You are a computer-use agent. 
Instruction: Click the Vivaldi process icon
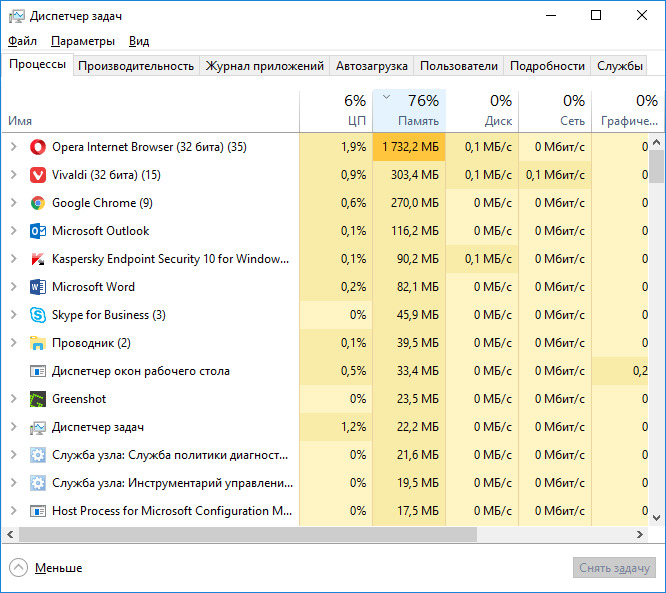point(38,175)
